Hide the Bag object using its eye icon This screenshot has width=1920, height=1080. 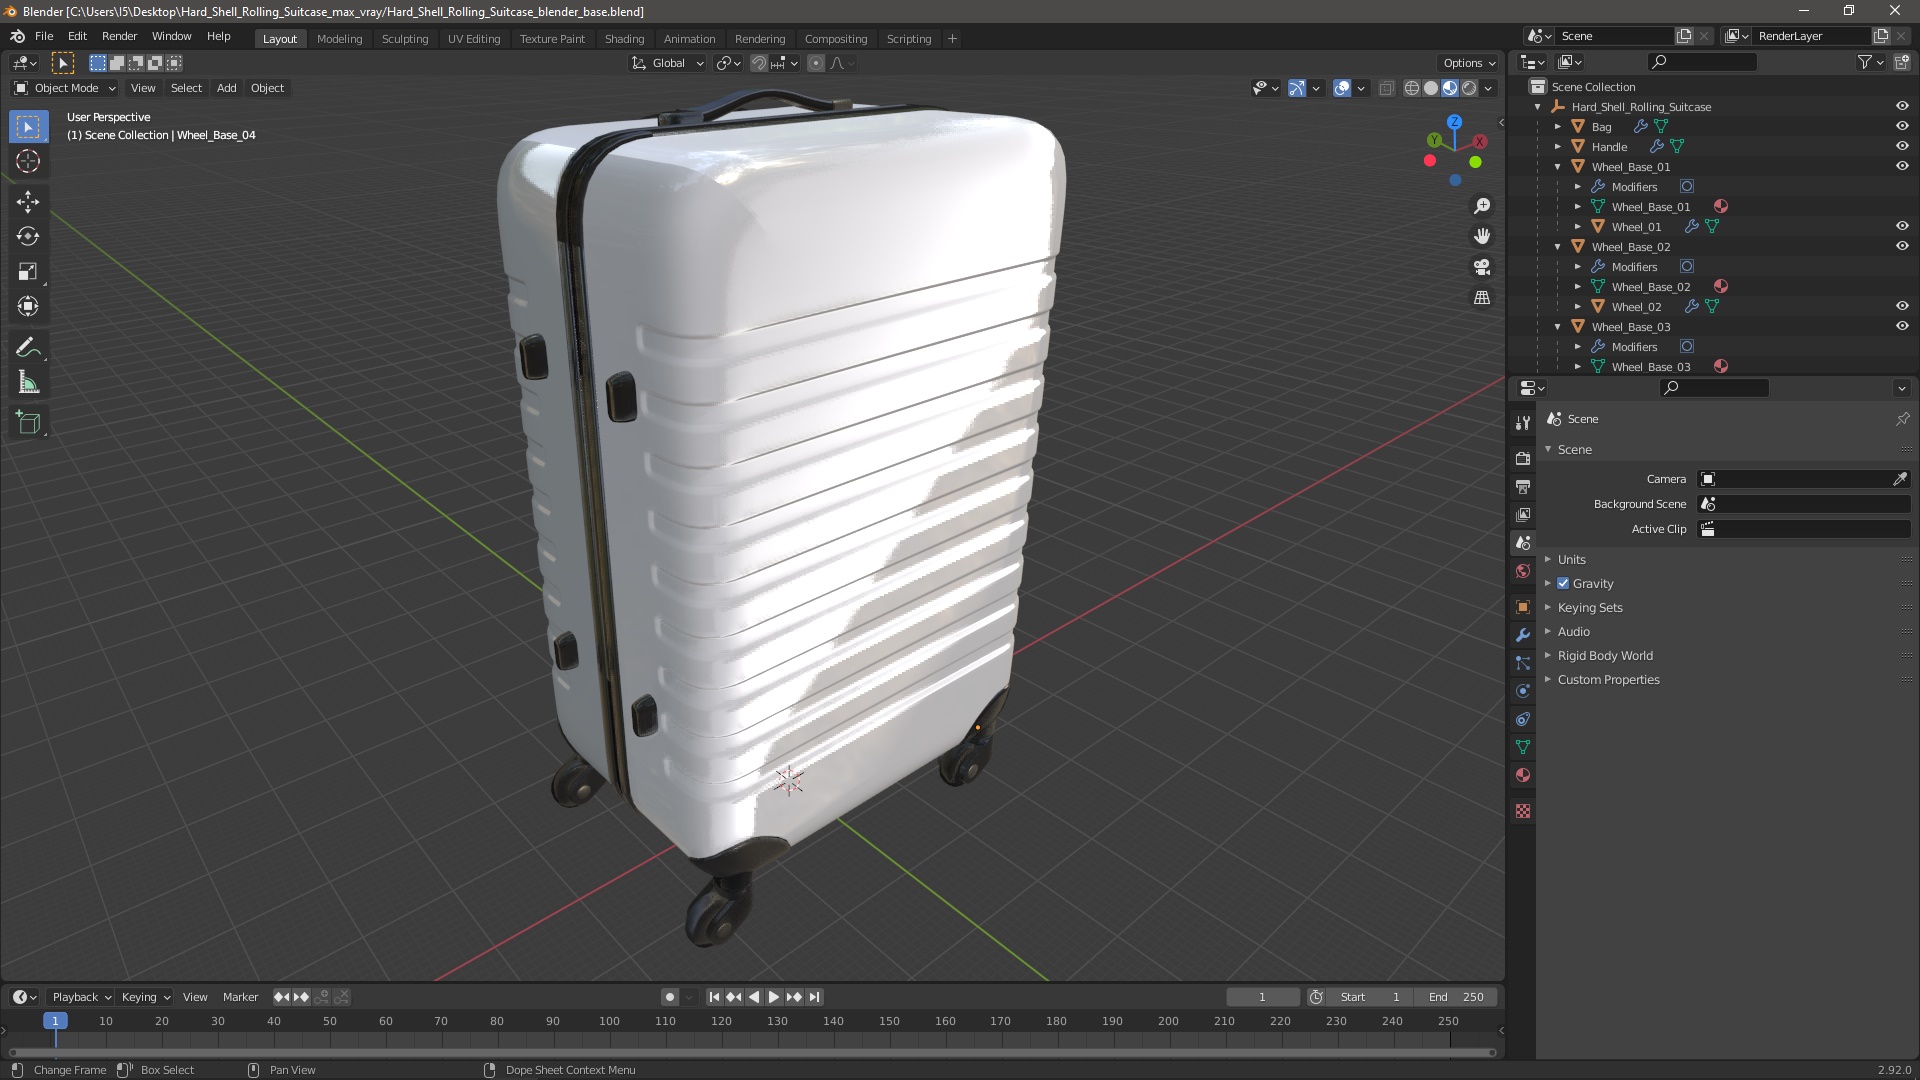pos(1902,126)
